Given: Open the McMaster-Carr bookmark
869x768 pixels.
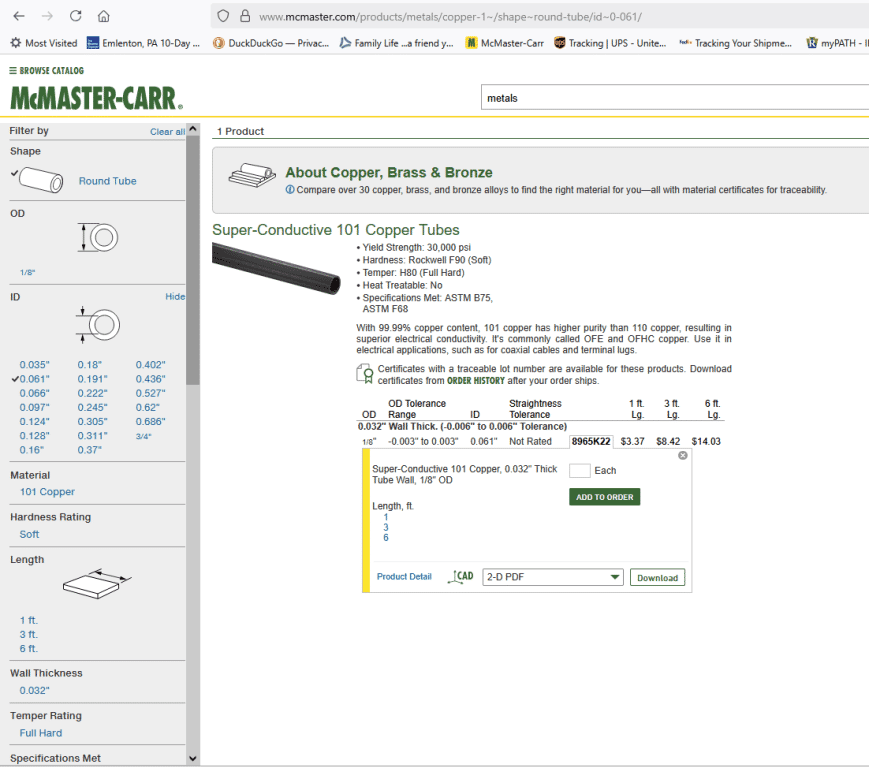Looking at the screenshot, I should pos(504,43).
